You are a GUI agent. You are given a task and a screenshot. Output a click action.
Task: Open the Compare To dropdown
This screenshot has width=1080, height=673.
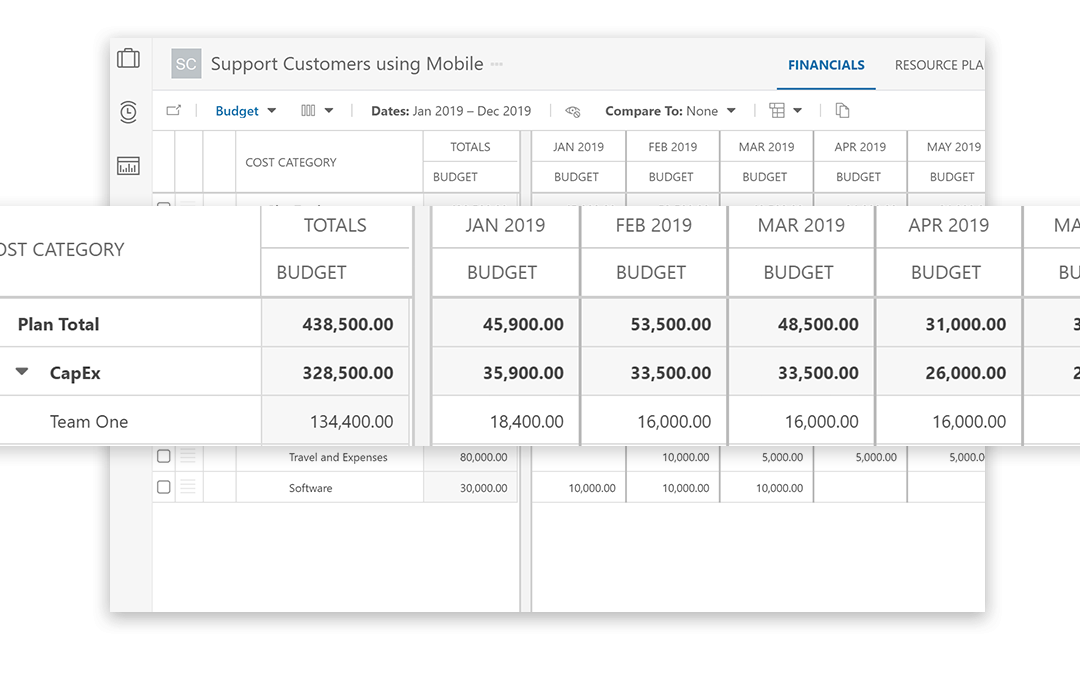[670, 111]
